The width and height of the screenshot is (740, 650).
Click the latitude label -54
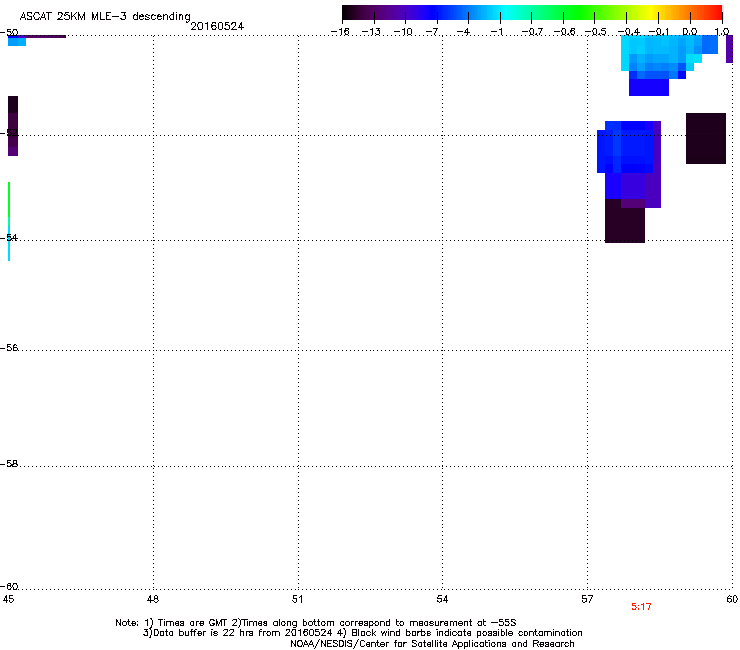point(9,237)
